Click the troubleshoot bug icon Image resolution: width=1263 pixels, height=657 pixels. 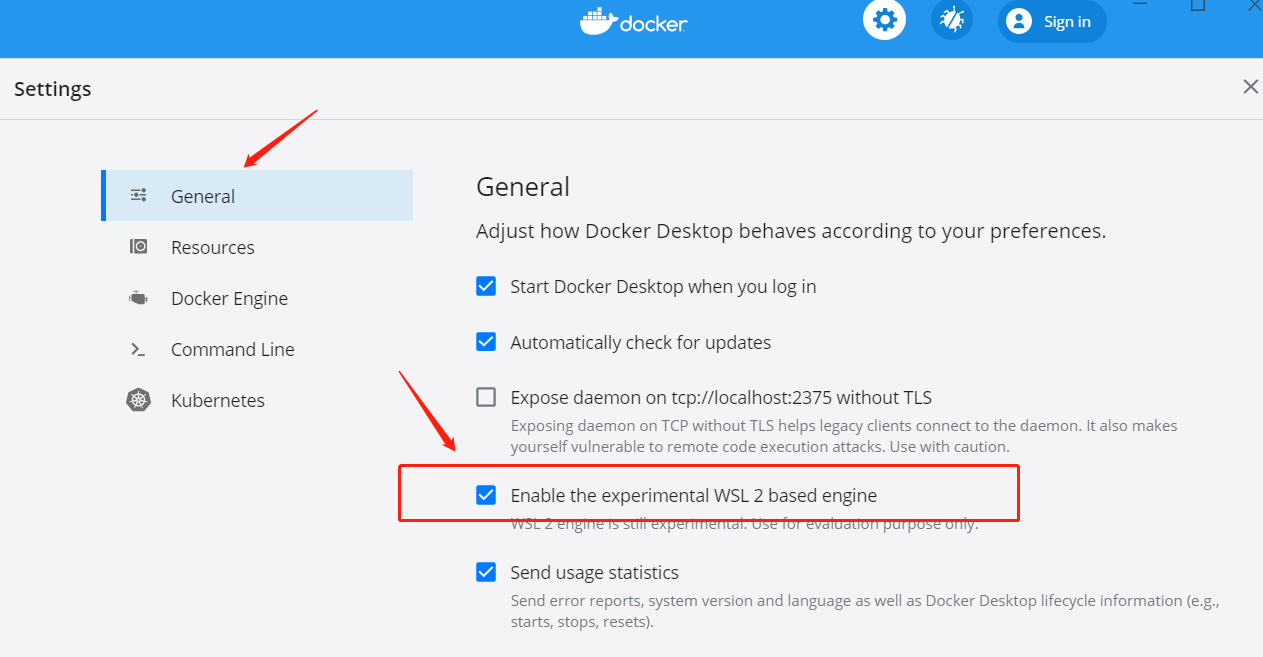pyautogui.click(x=952, y=20)
